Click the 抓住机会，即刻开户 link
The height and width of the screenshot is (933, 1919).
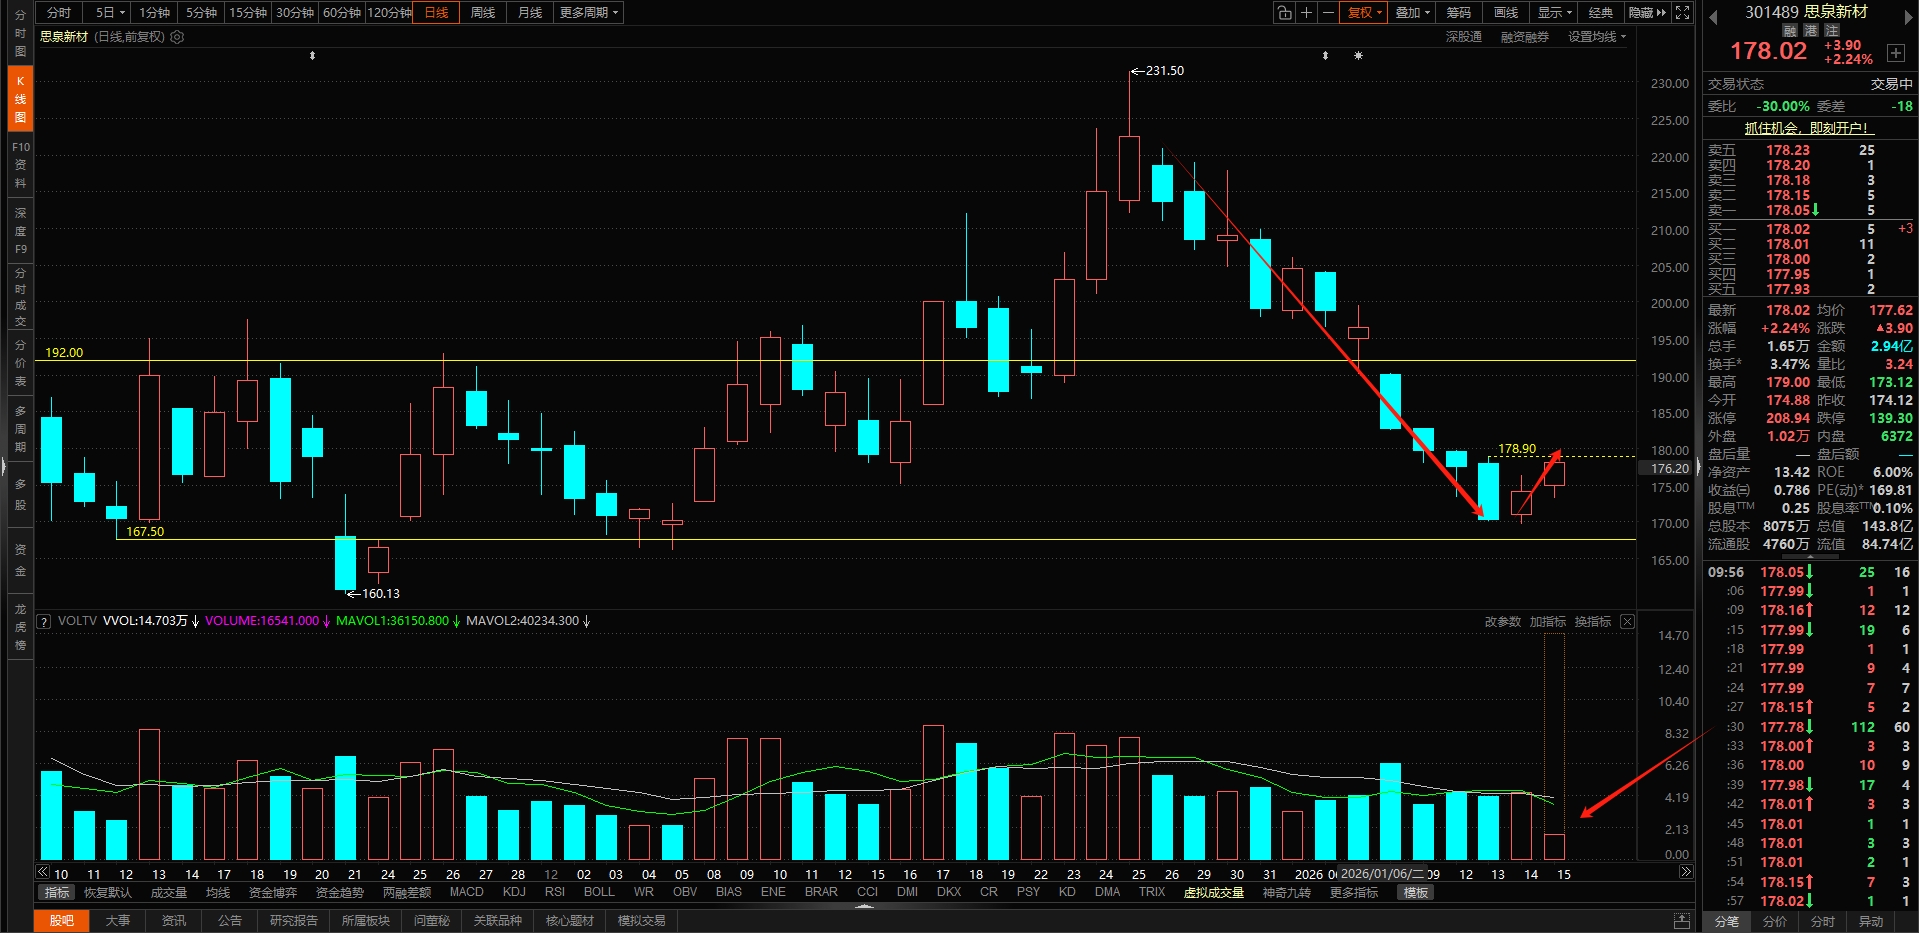pyautogui.click(x=1807, y=128)
